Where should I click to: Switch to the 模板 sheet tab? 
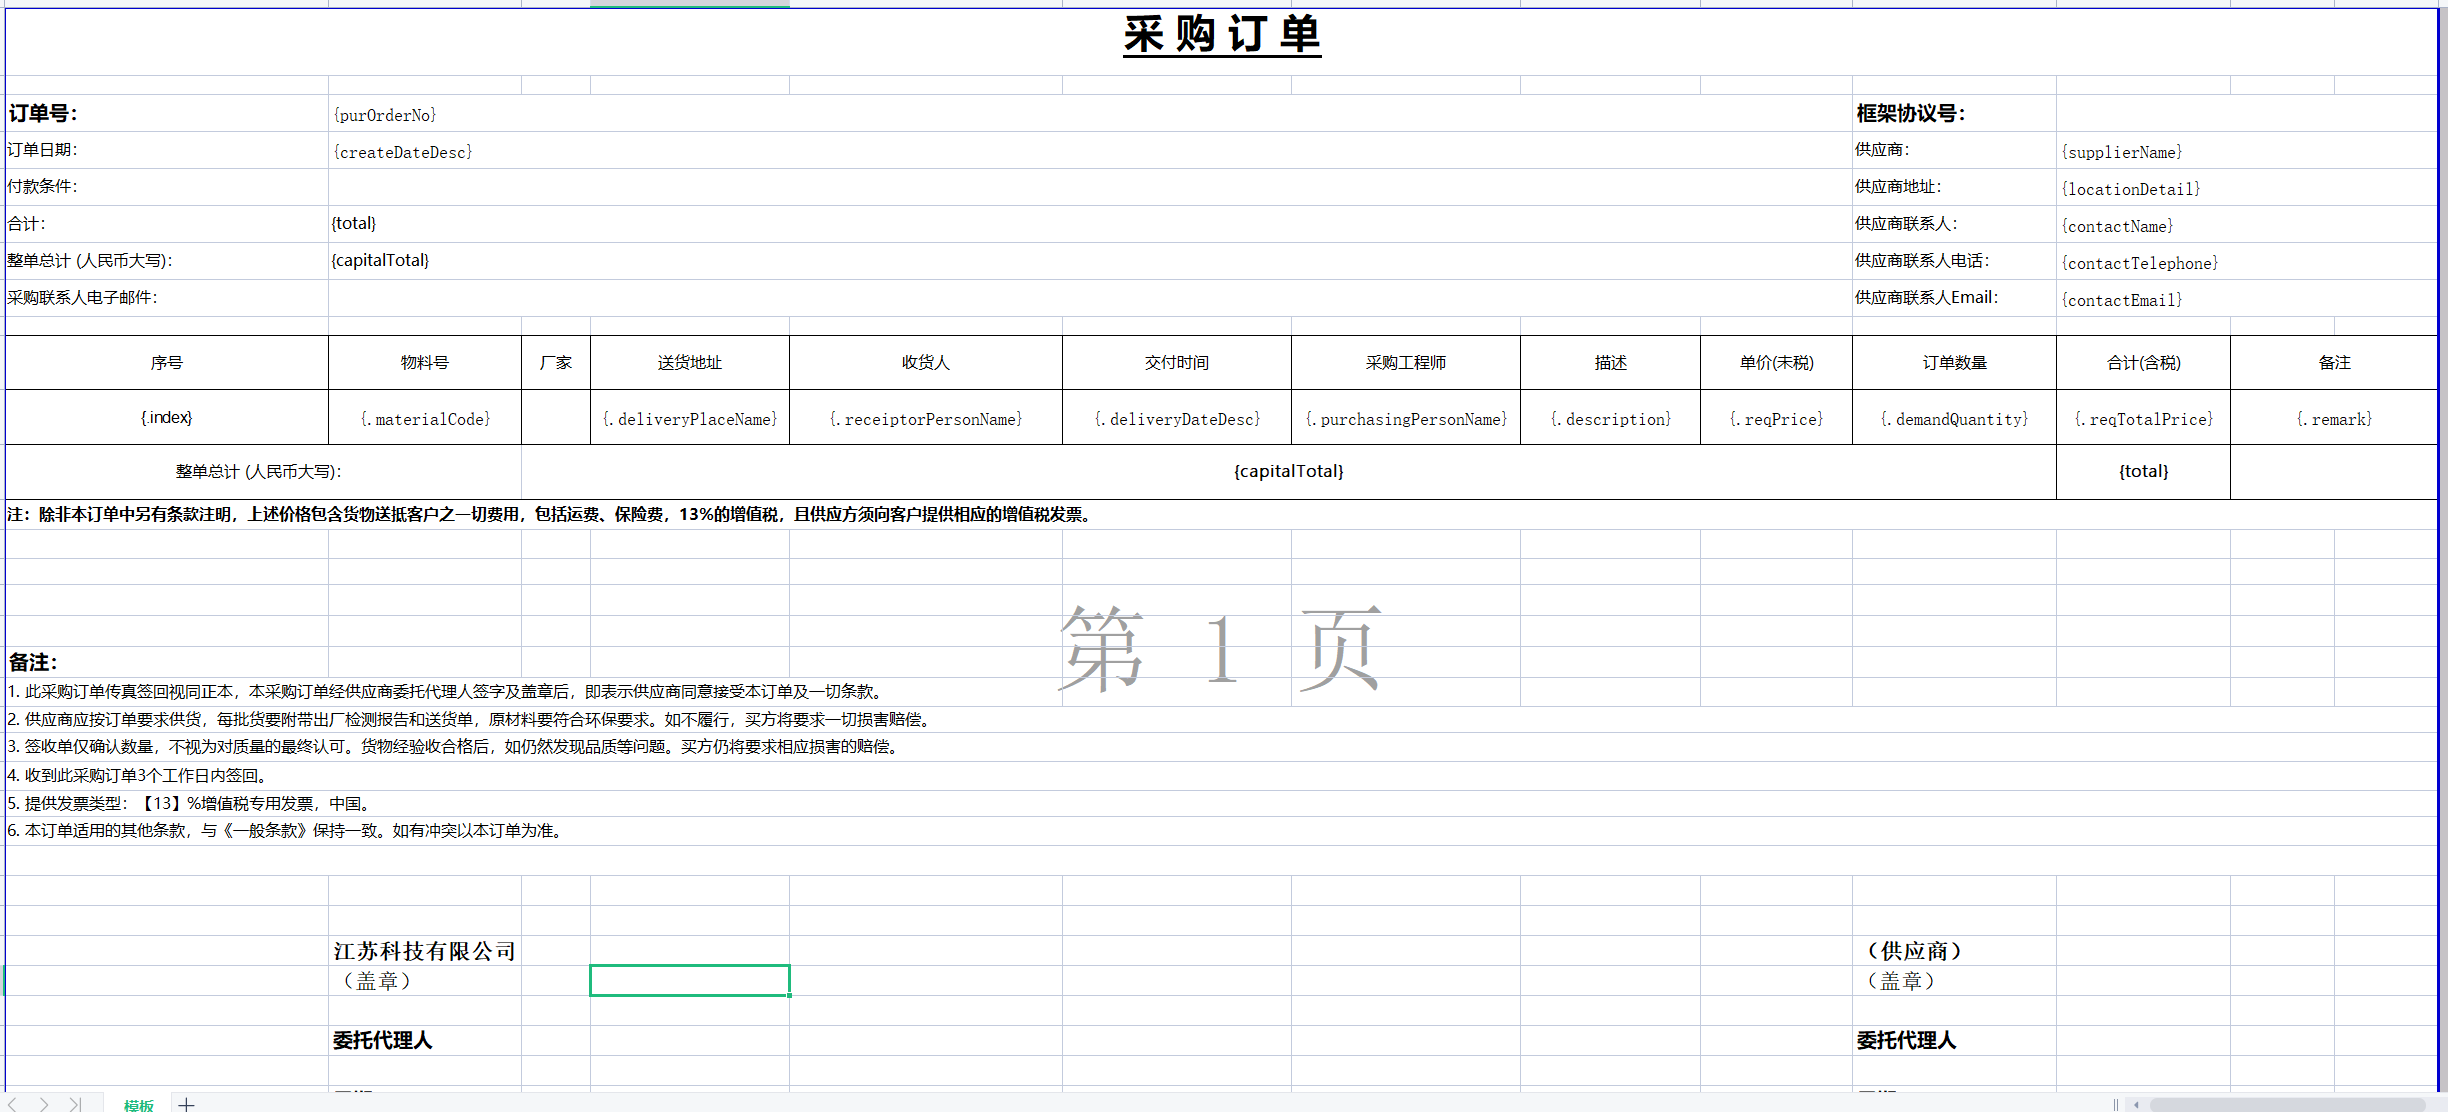[138, 1105]
